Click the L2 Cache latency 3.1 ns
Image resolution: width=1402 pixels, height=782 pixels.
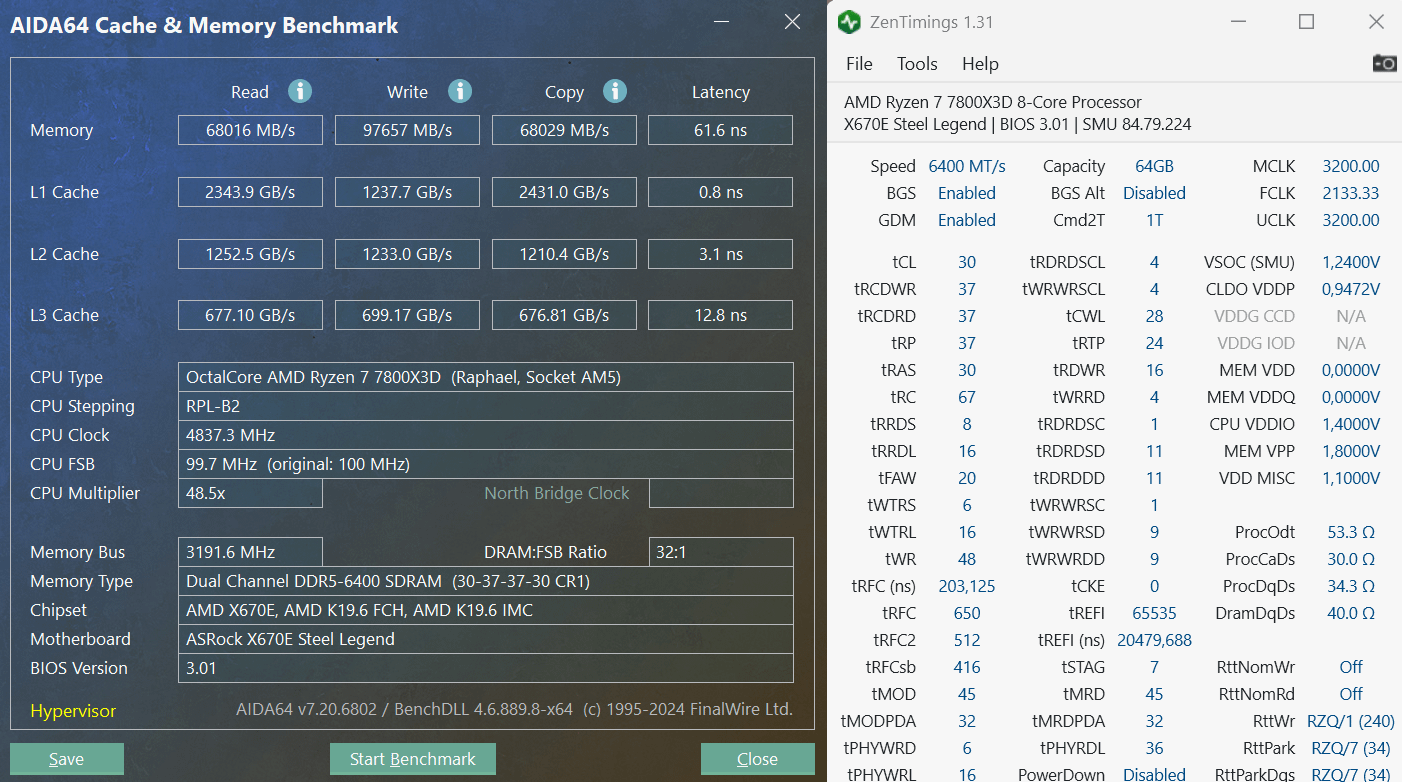[x=720, y=254]
